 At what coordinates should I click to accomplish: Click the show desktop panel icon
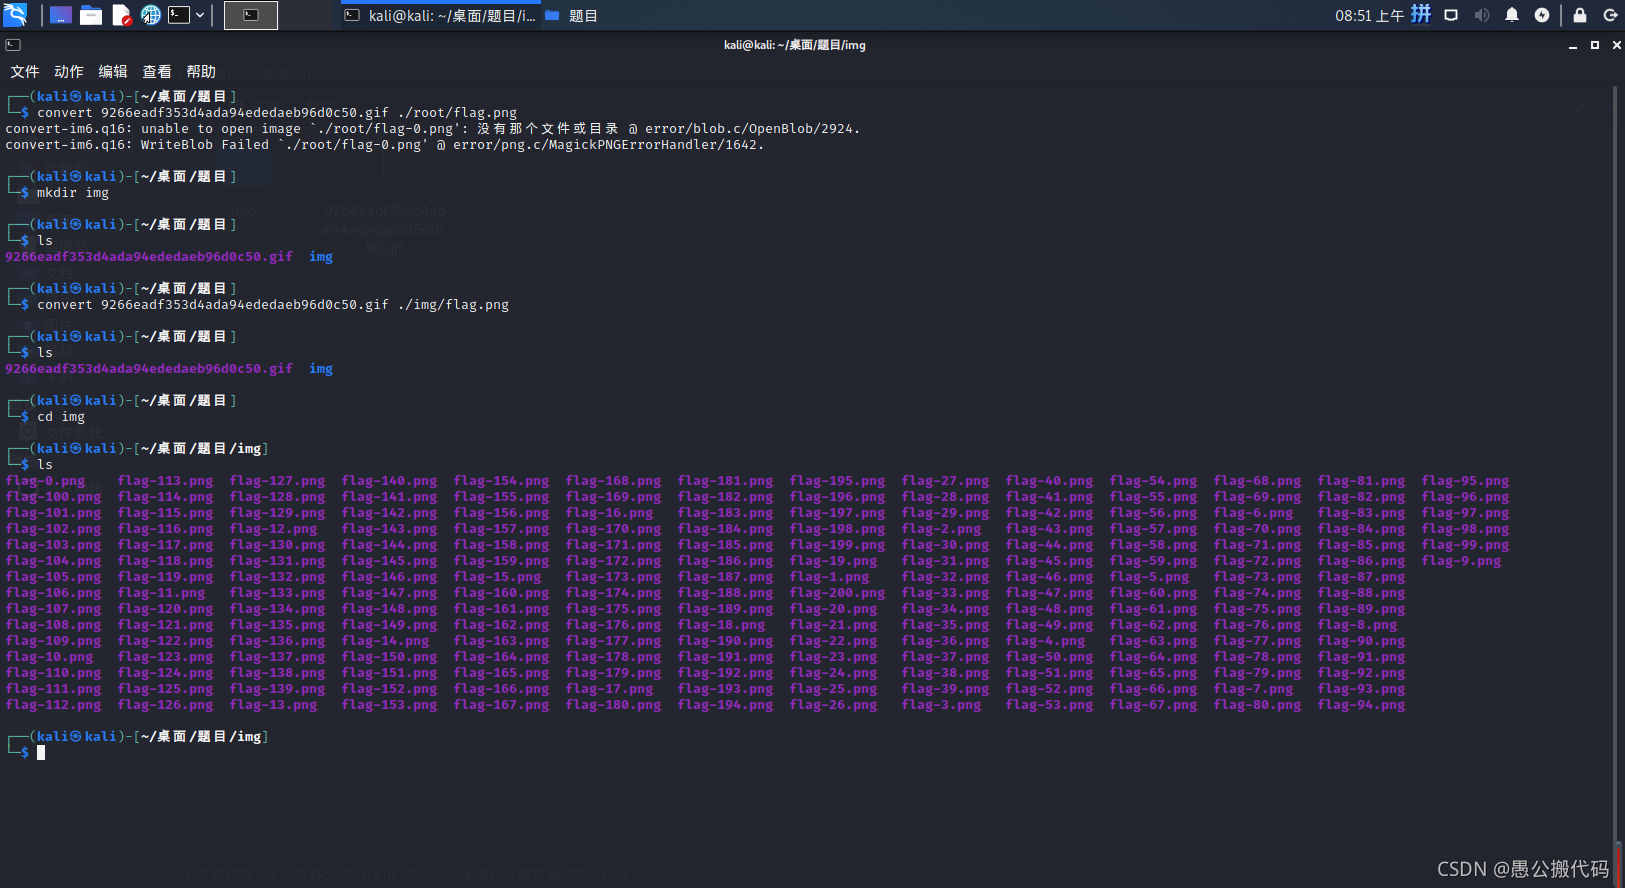point(61,15)
